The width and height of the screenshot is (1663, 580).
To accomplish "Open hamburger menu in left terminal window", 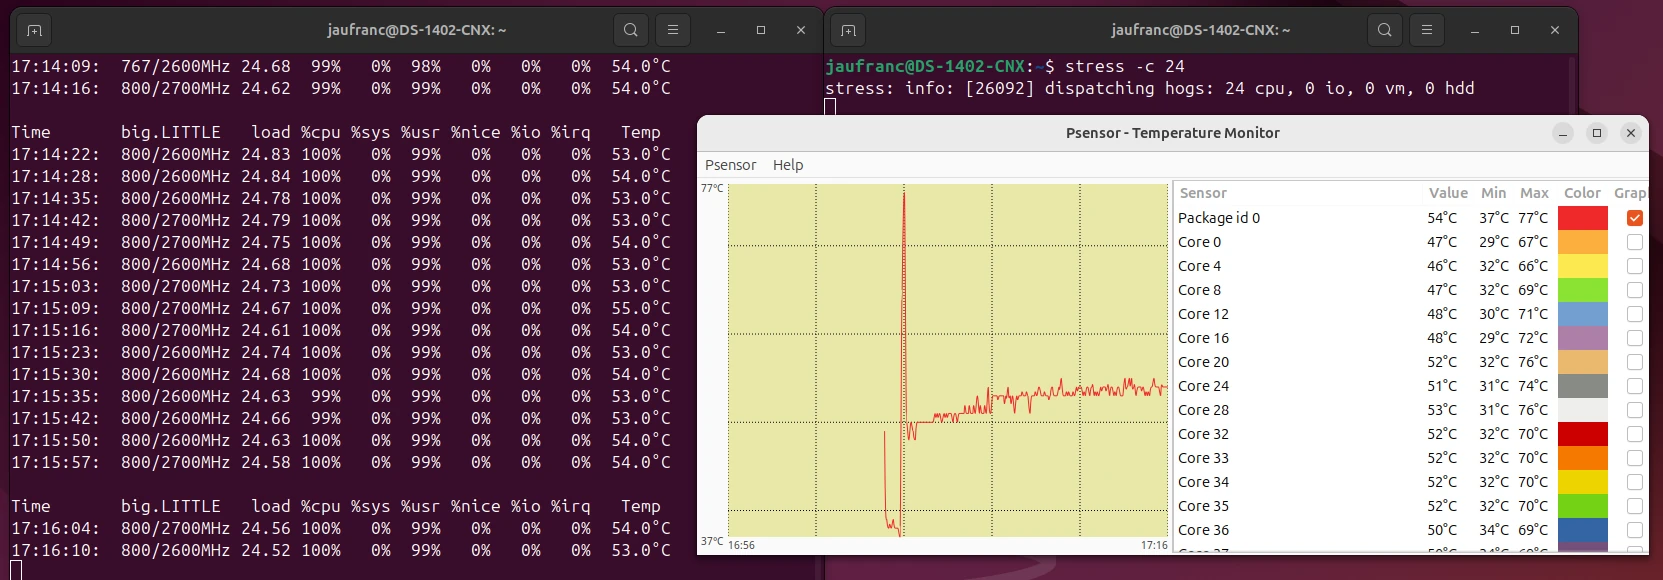I will click(x=673, y=30).
